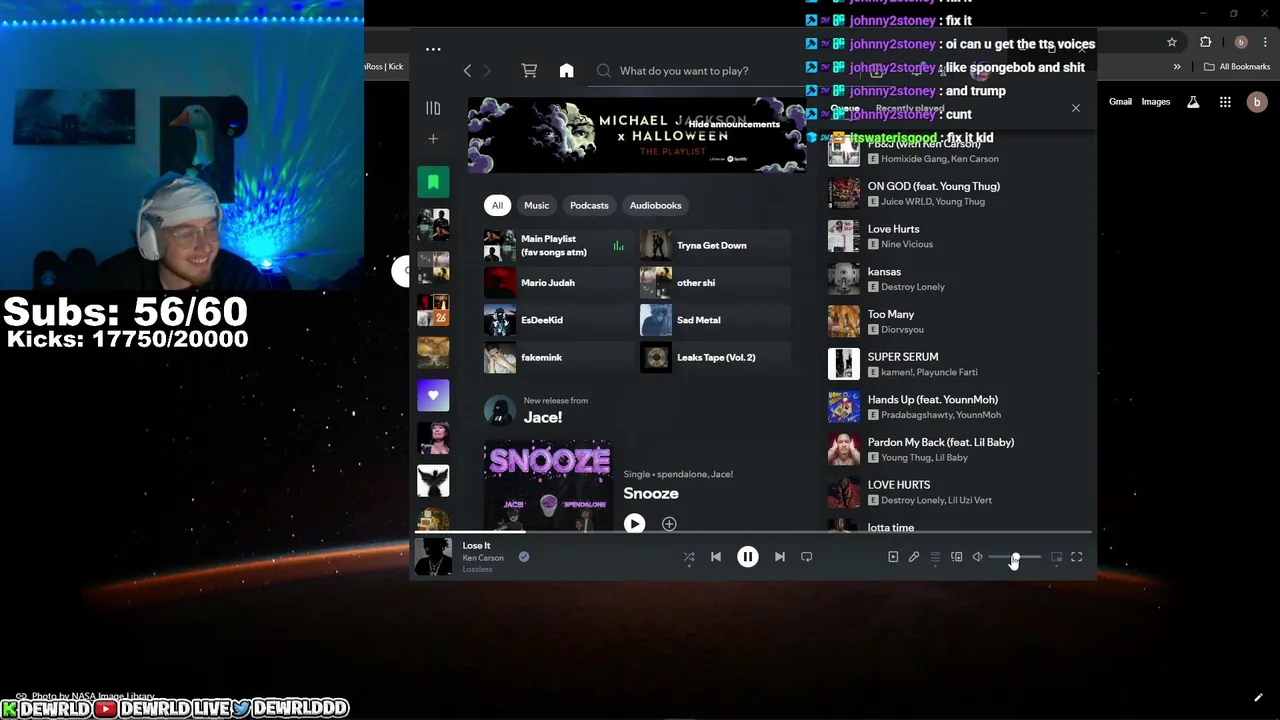This screenshot has width=1280, height=720.
Task: Mute volume with the speaker icon
Action: coord(977,557)
